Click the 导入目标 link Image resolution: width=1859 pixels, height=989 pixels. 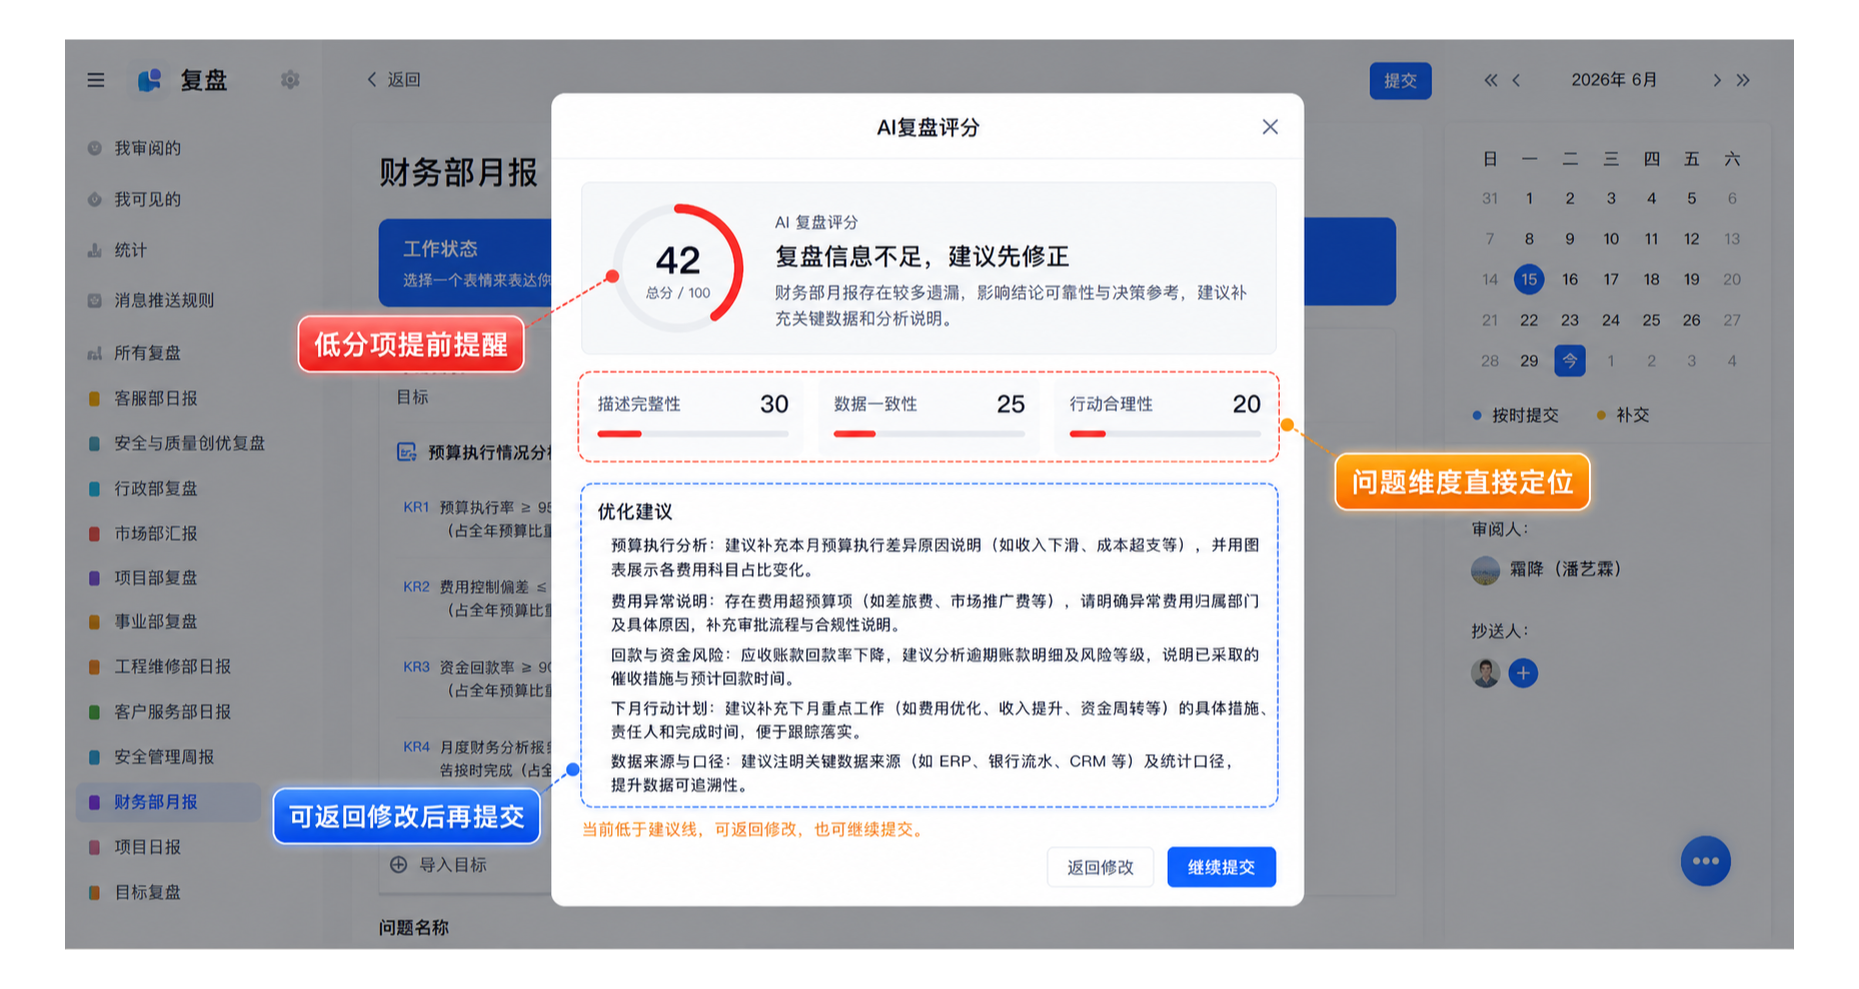452,865
